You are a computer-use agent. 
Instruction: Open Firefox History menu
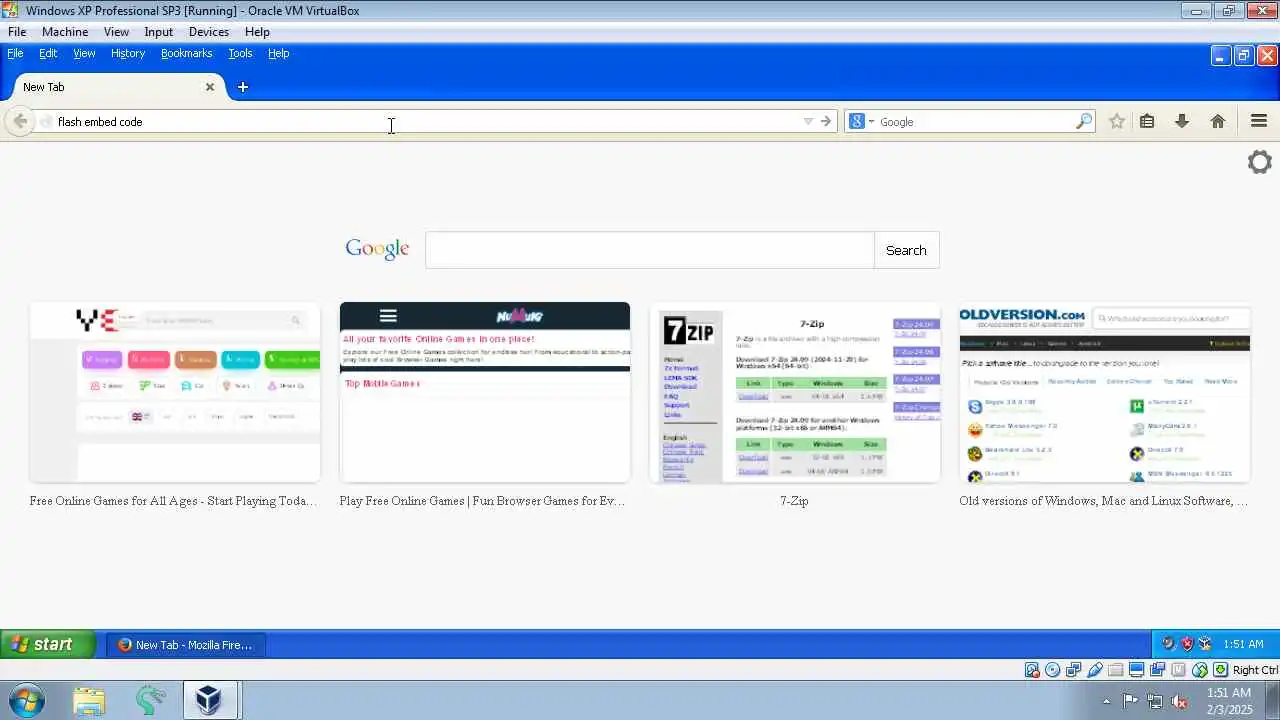(x=128, y=53)
